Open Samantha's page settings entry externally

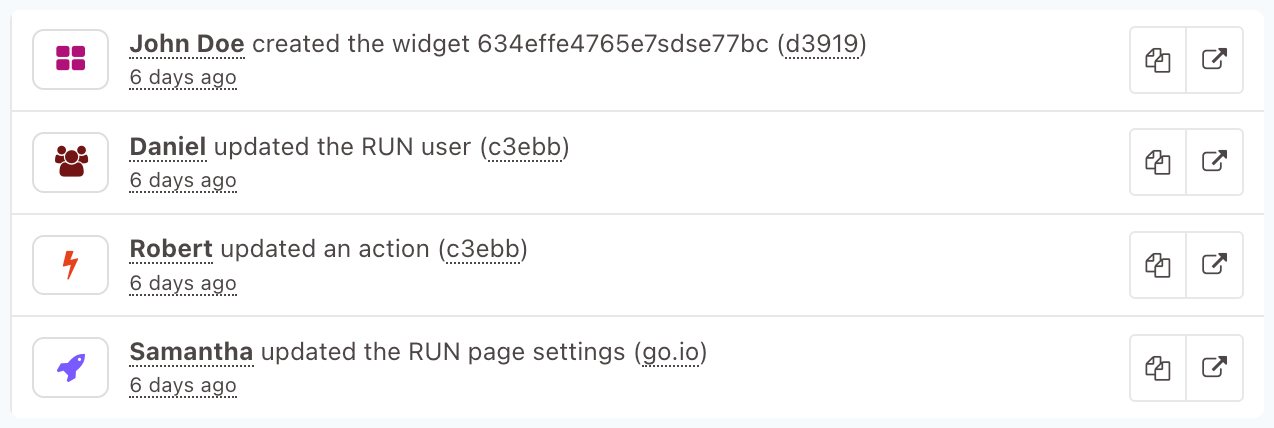1214,368
